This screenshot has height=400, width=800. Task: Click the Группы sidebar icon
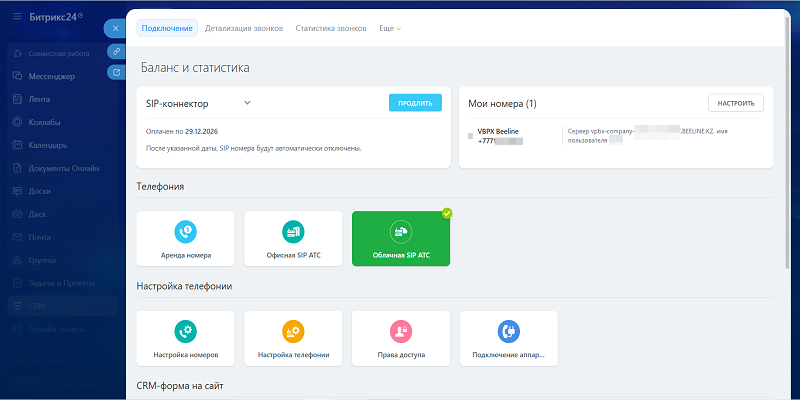point(17,260)
